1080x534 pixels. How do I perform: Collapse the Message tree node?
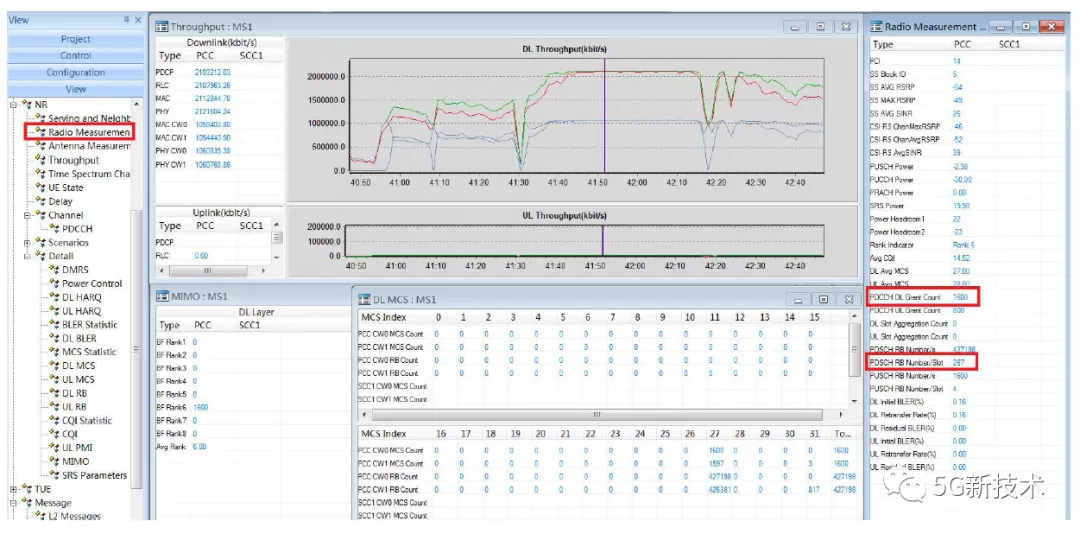click(x=14, y=503)
